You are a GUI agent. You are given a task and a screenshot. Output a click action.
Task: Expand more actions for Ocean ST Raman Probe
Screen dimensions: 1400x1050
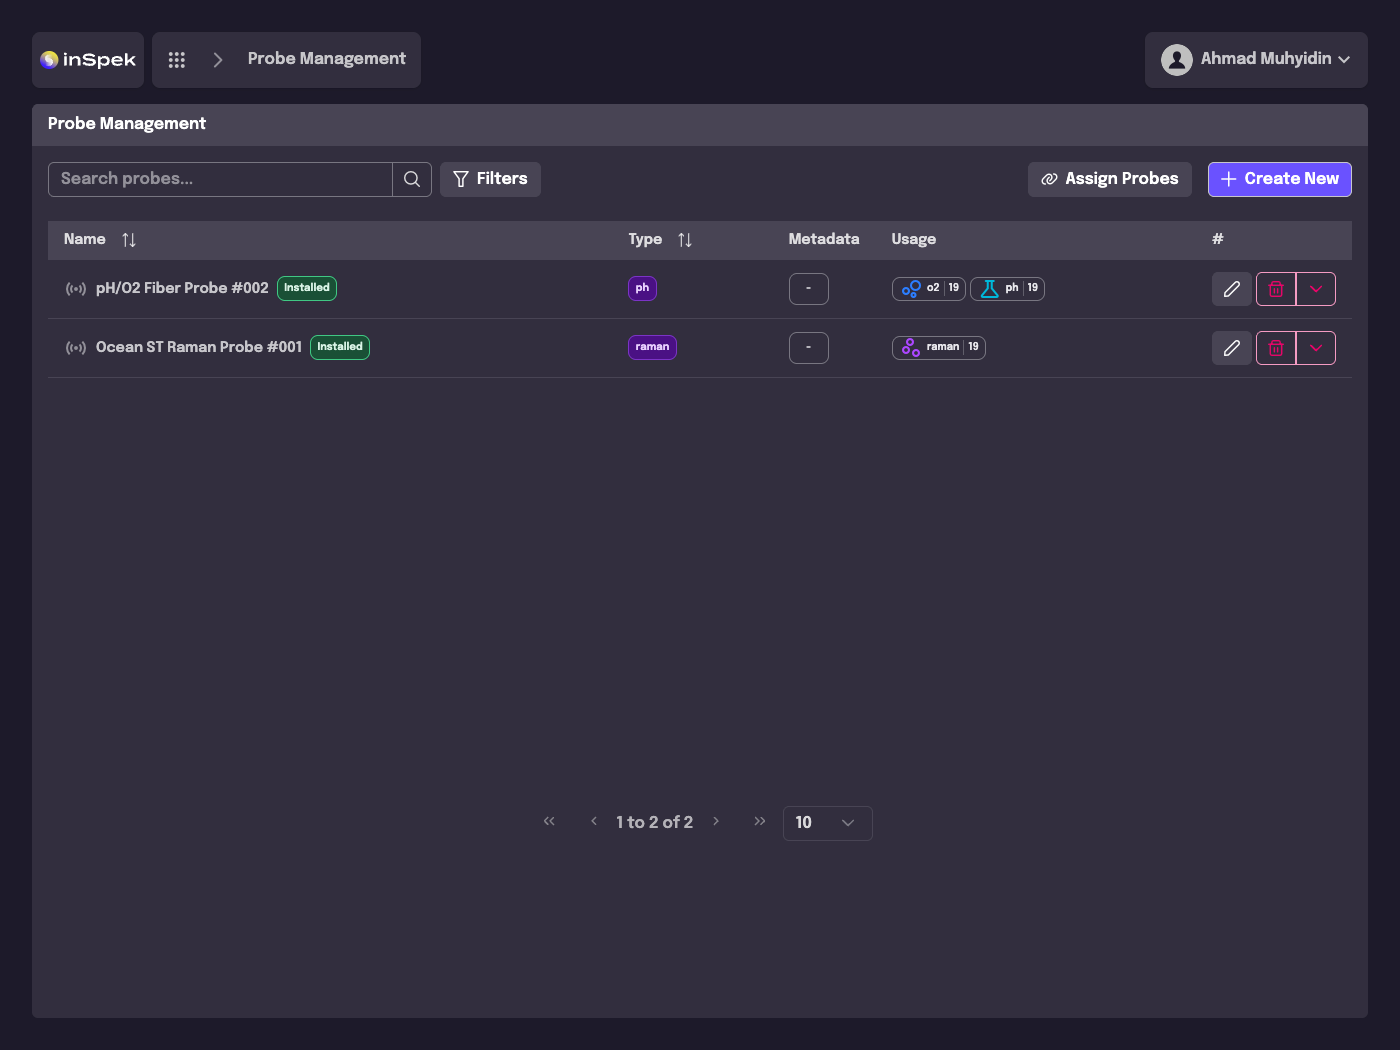click(x=1316, y=348)
